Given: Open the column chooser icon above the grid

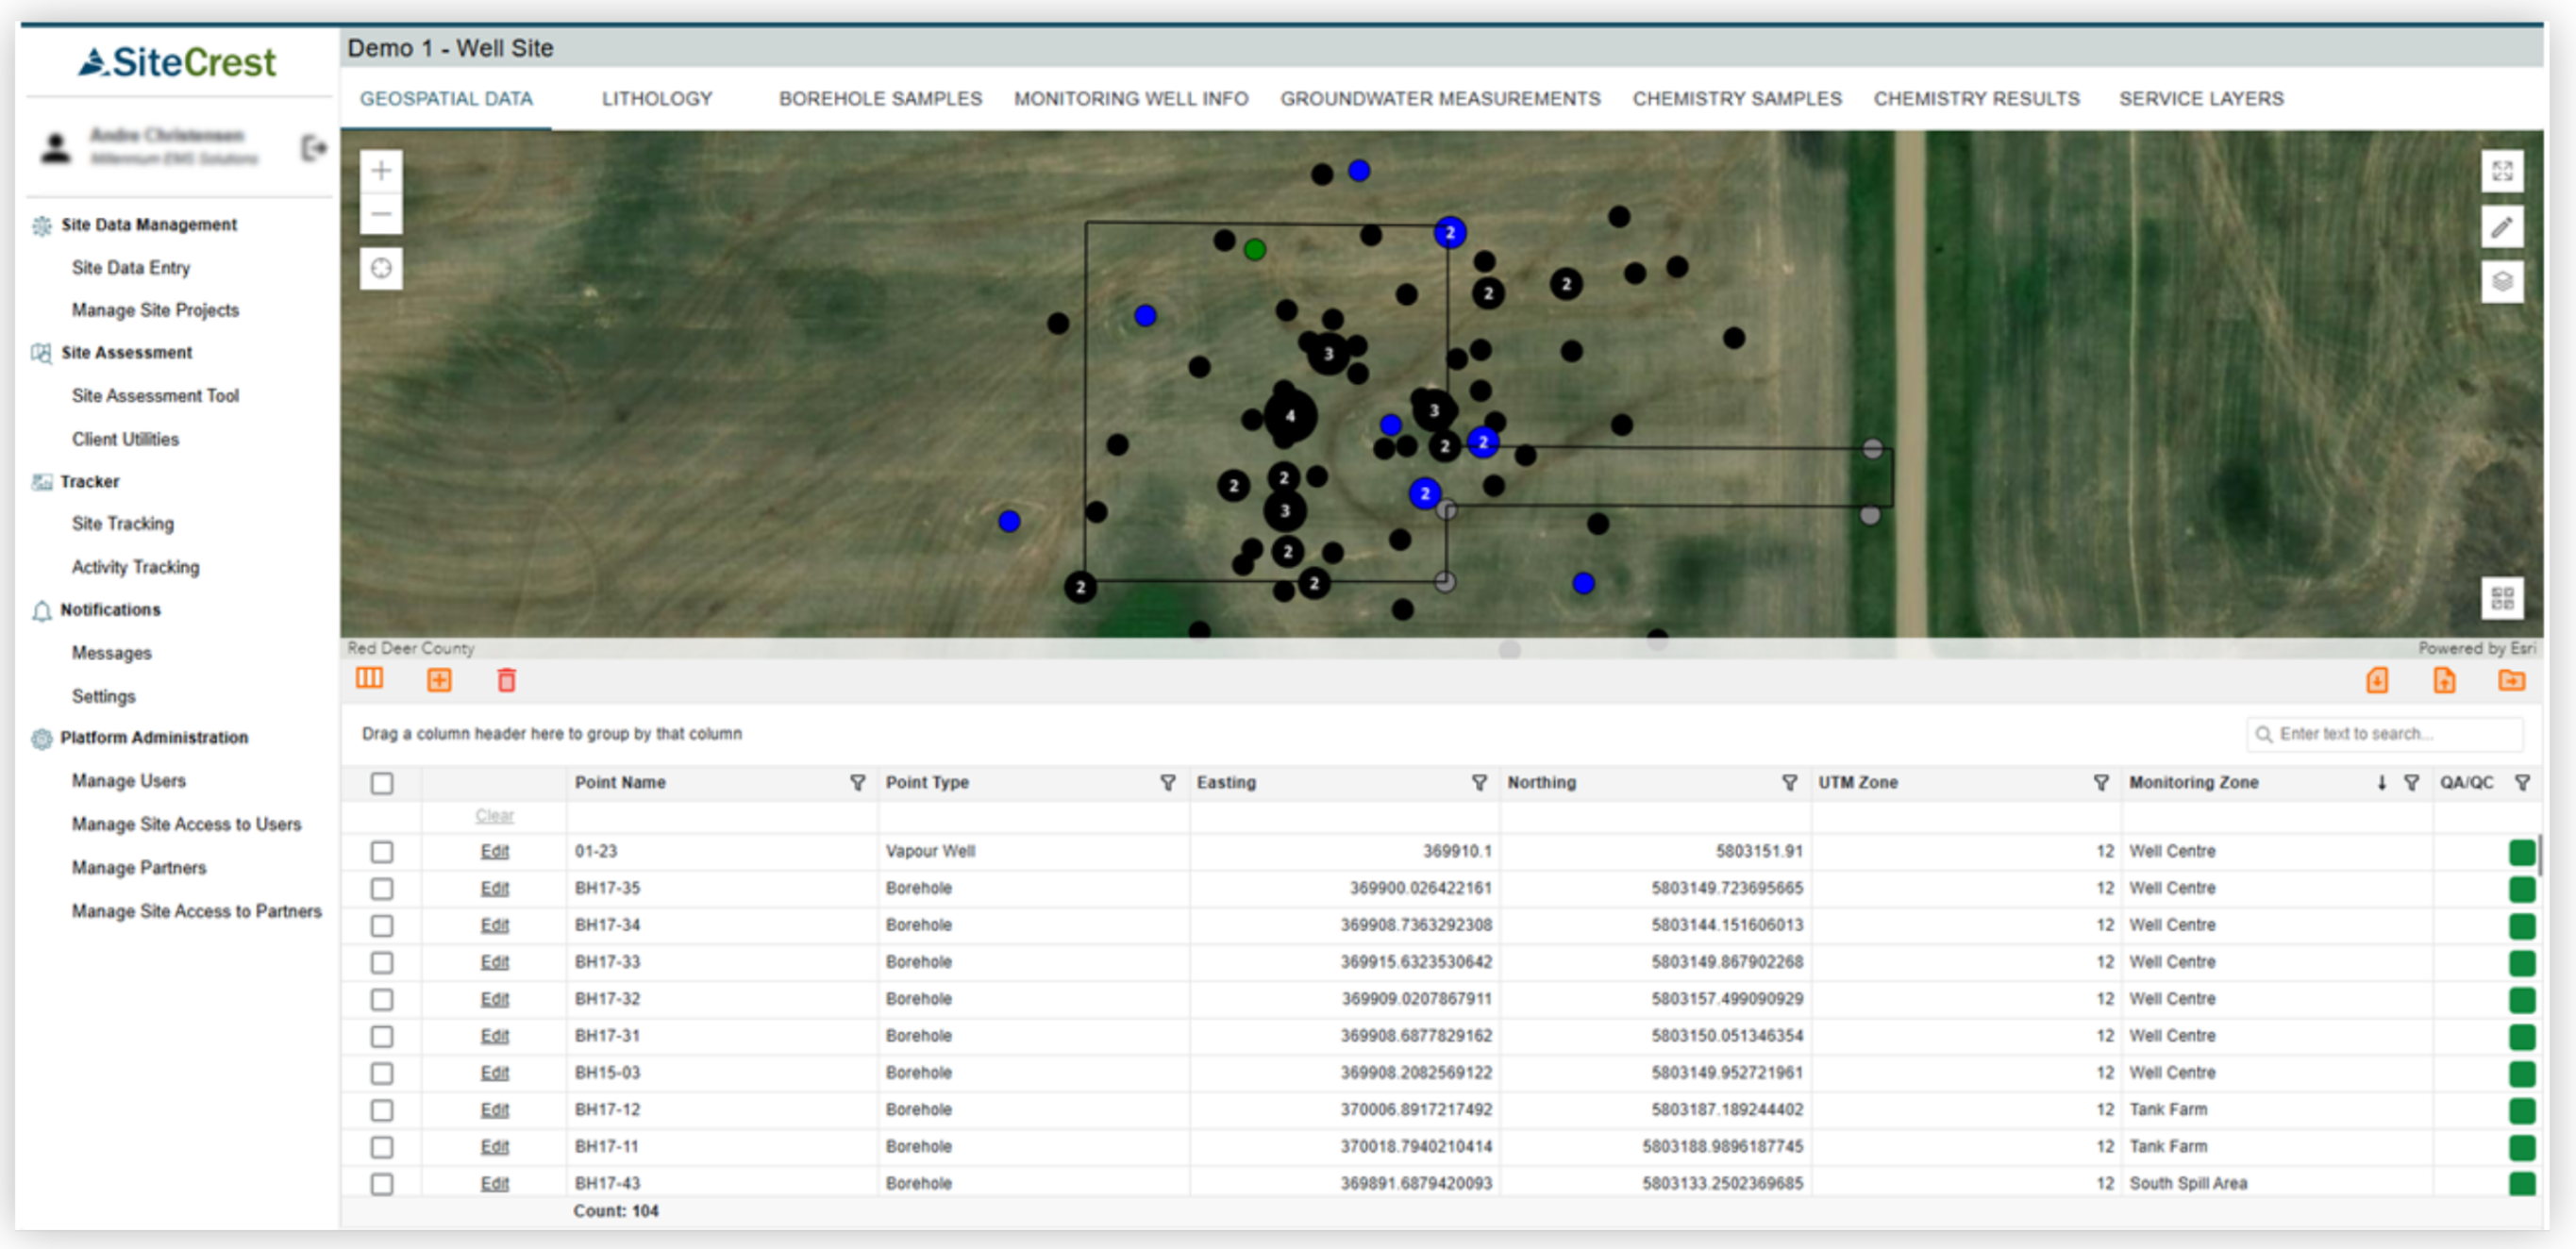Looking at the screenshot, I should (x=369, y=678).
